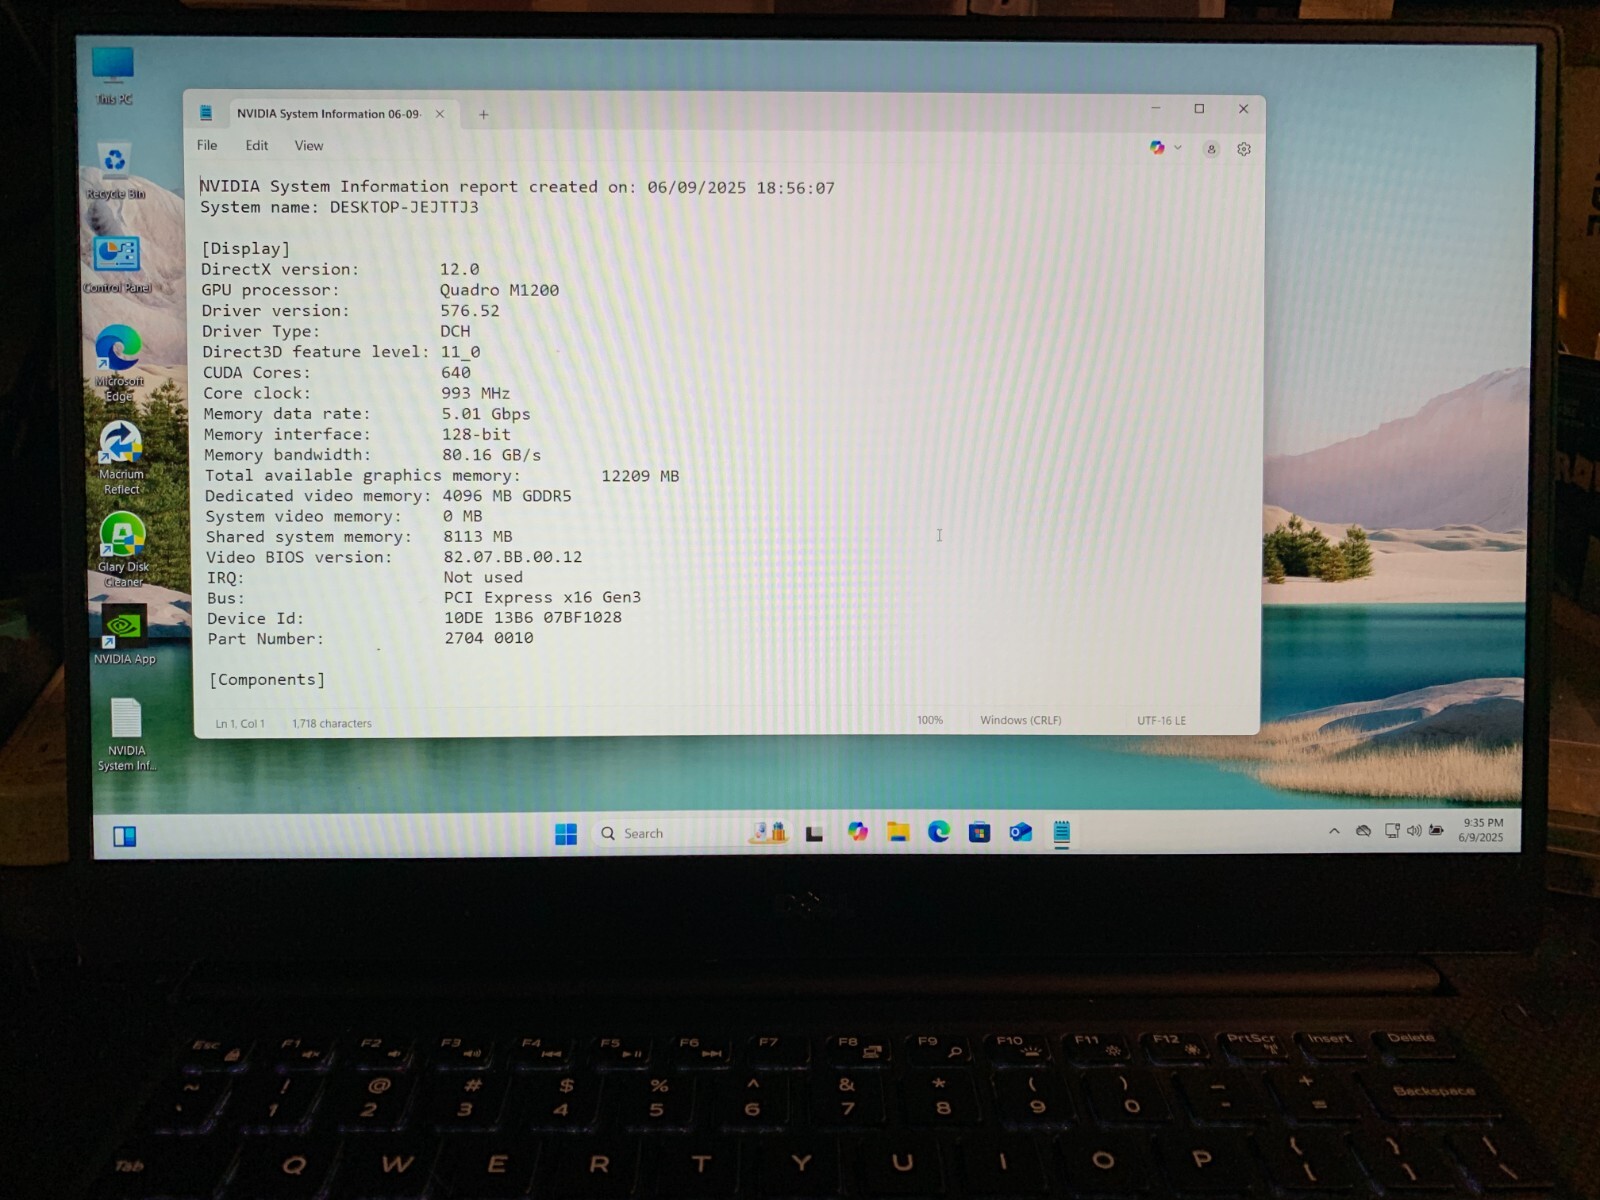
Task: Open the clock showing 9:35 PM
Action: click(x=1482, y=830)
